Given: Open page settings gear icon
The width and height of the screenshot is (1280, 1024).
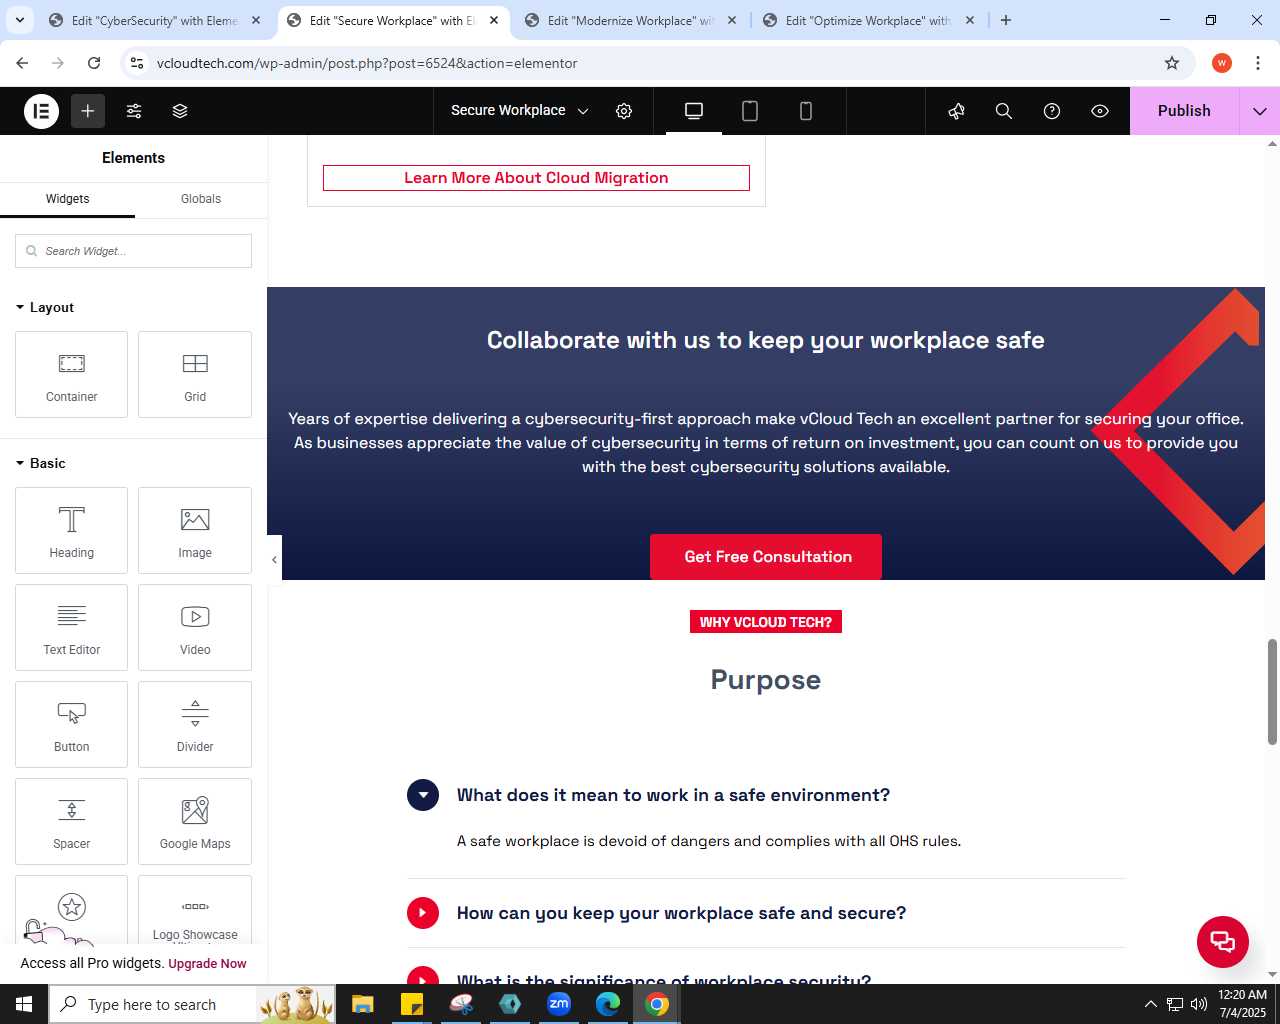Looking at the screenshot, I should [x=624, y=111].
